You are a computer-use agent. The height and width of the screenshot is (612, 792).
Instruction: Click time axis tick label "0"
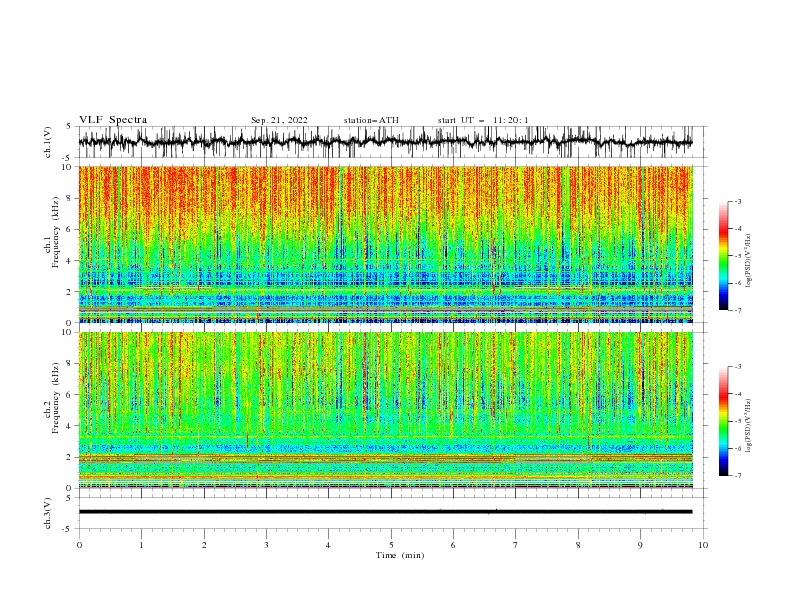(79, 545)
